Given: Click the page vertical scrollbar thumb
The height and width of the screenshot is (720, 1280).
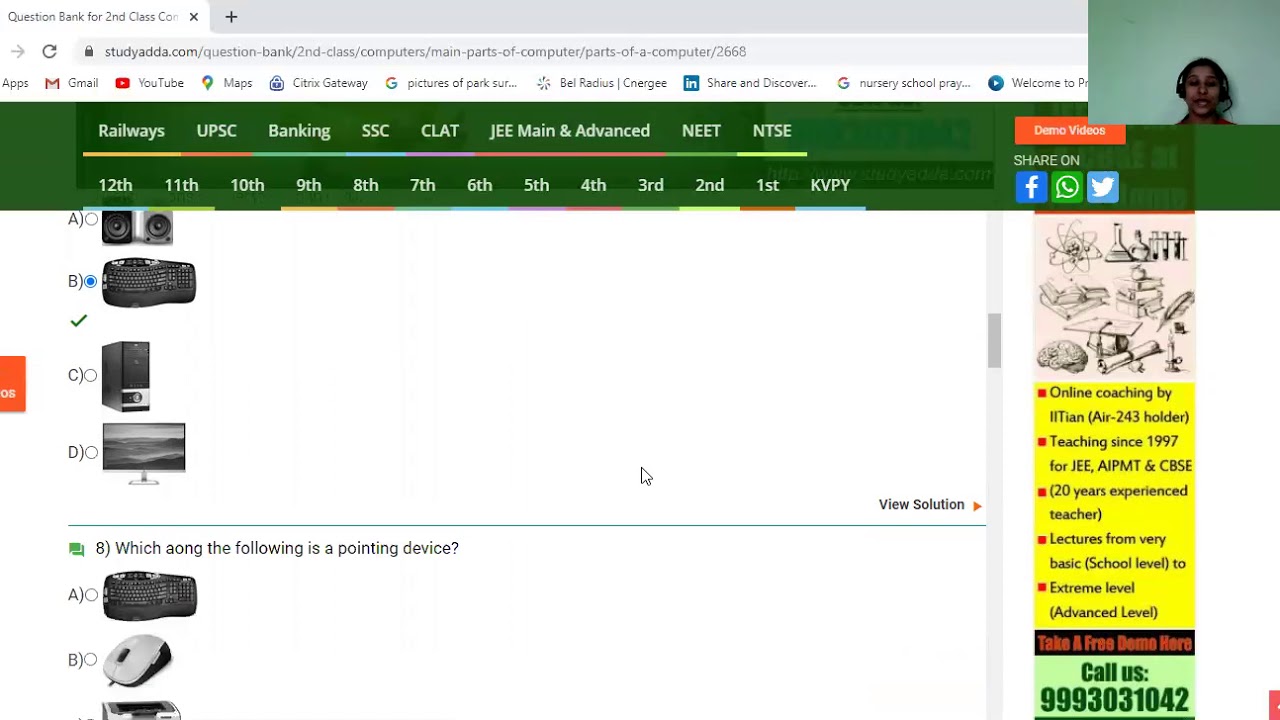Looking at the screenshot, I should tap(994, 340).
